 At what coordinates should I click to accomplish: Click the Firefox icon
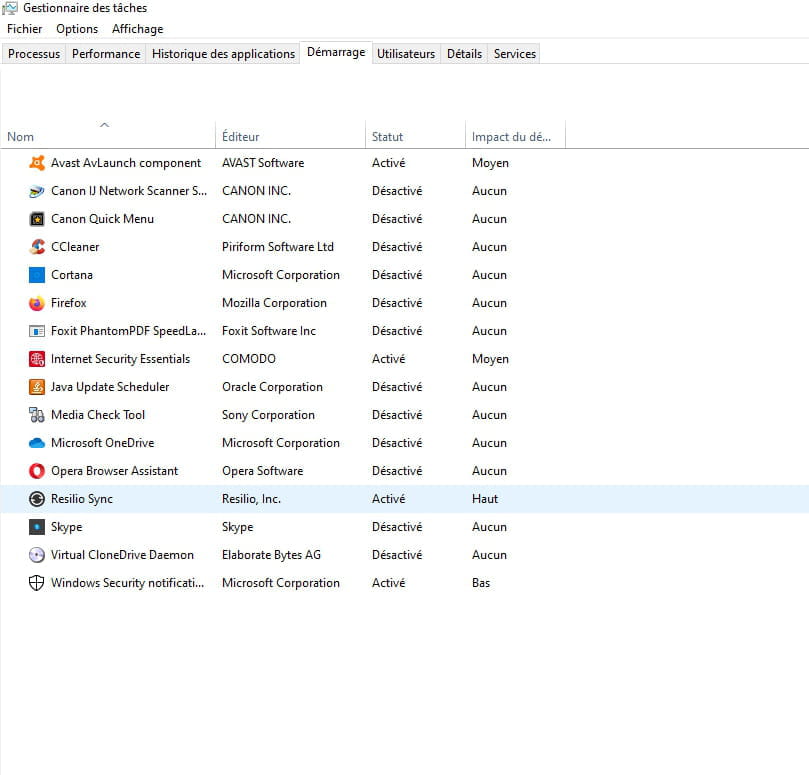(x=37, y=303)
